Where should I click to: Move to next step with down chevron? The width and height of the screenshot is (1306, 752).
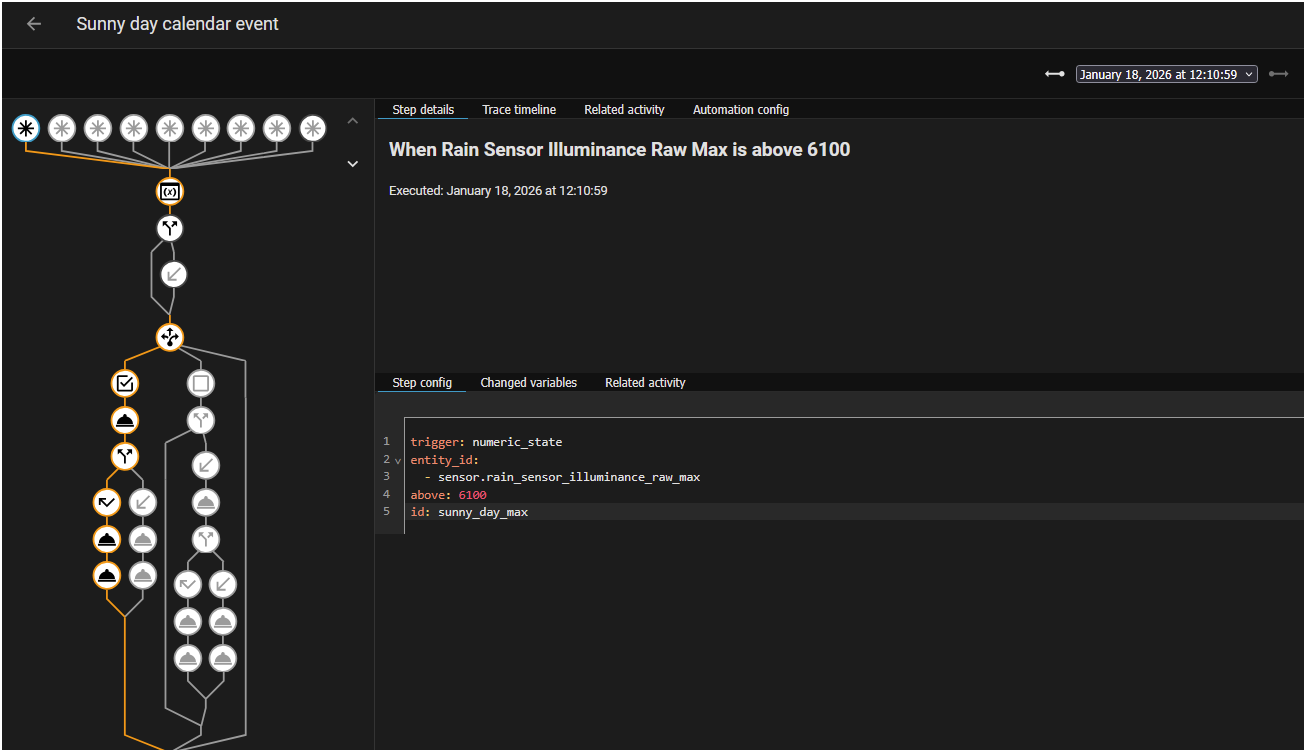(352, 163)
